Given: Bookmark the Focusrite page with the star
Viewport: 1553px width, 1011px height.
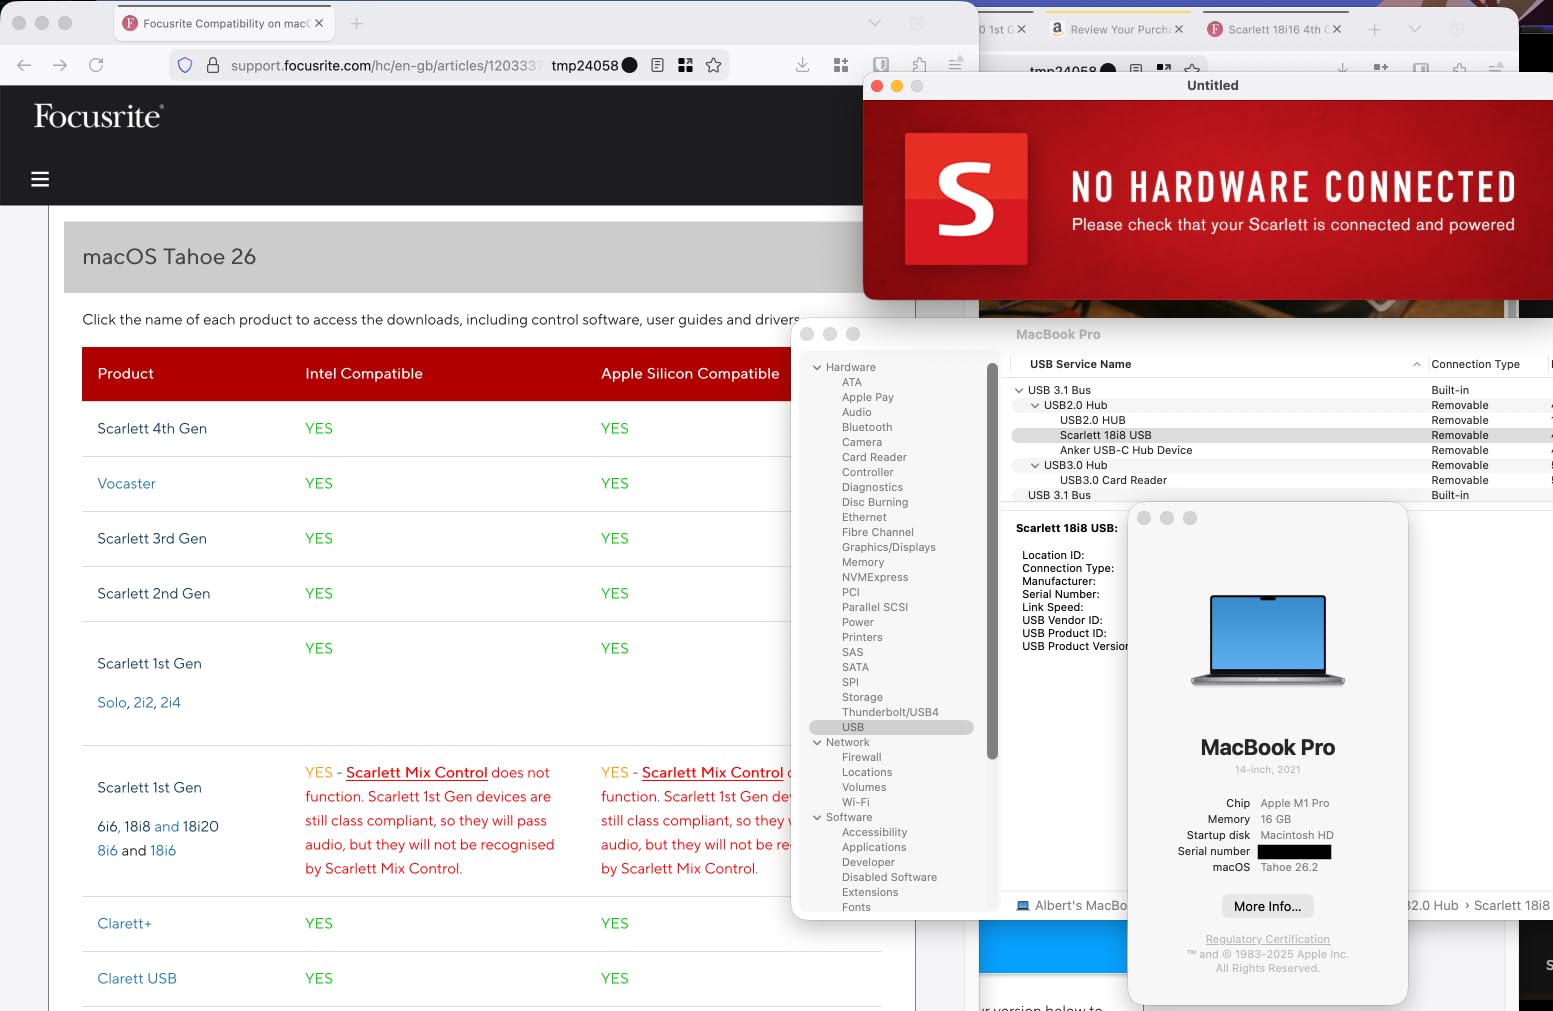Looking at the screenshot, I should click(713, 65).
